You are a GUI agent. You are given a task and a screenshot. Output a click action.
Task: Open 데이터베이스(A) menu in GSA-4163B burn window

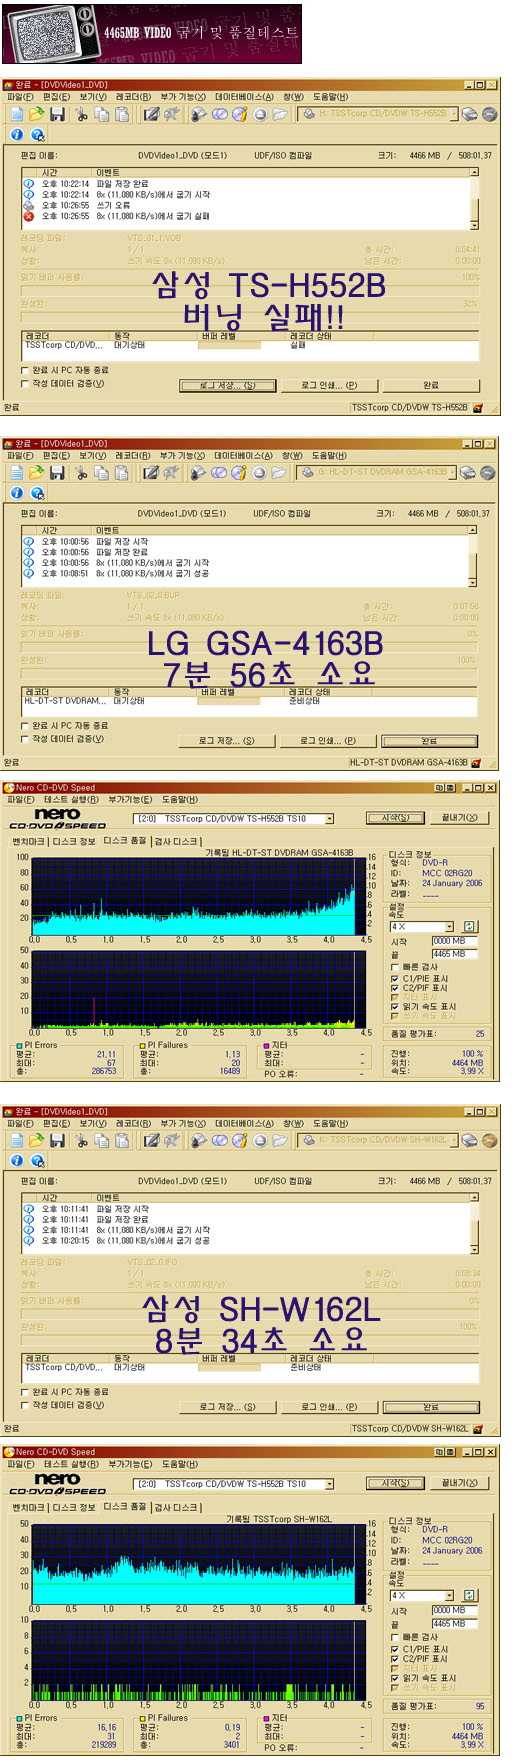(244, 455)
